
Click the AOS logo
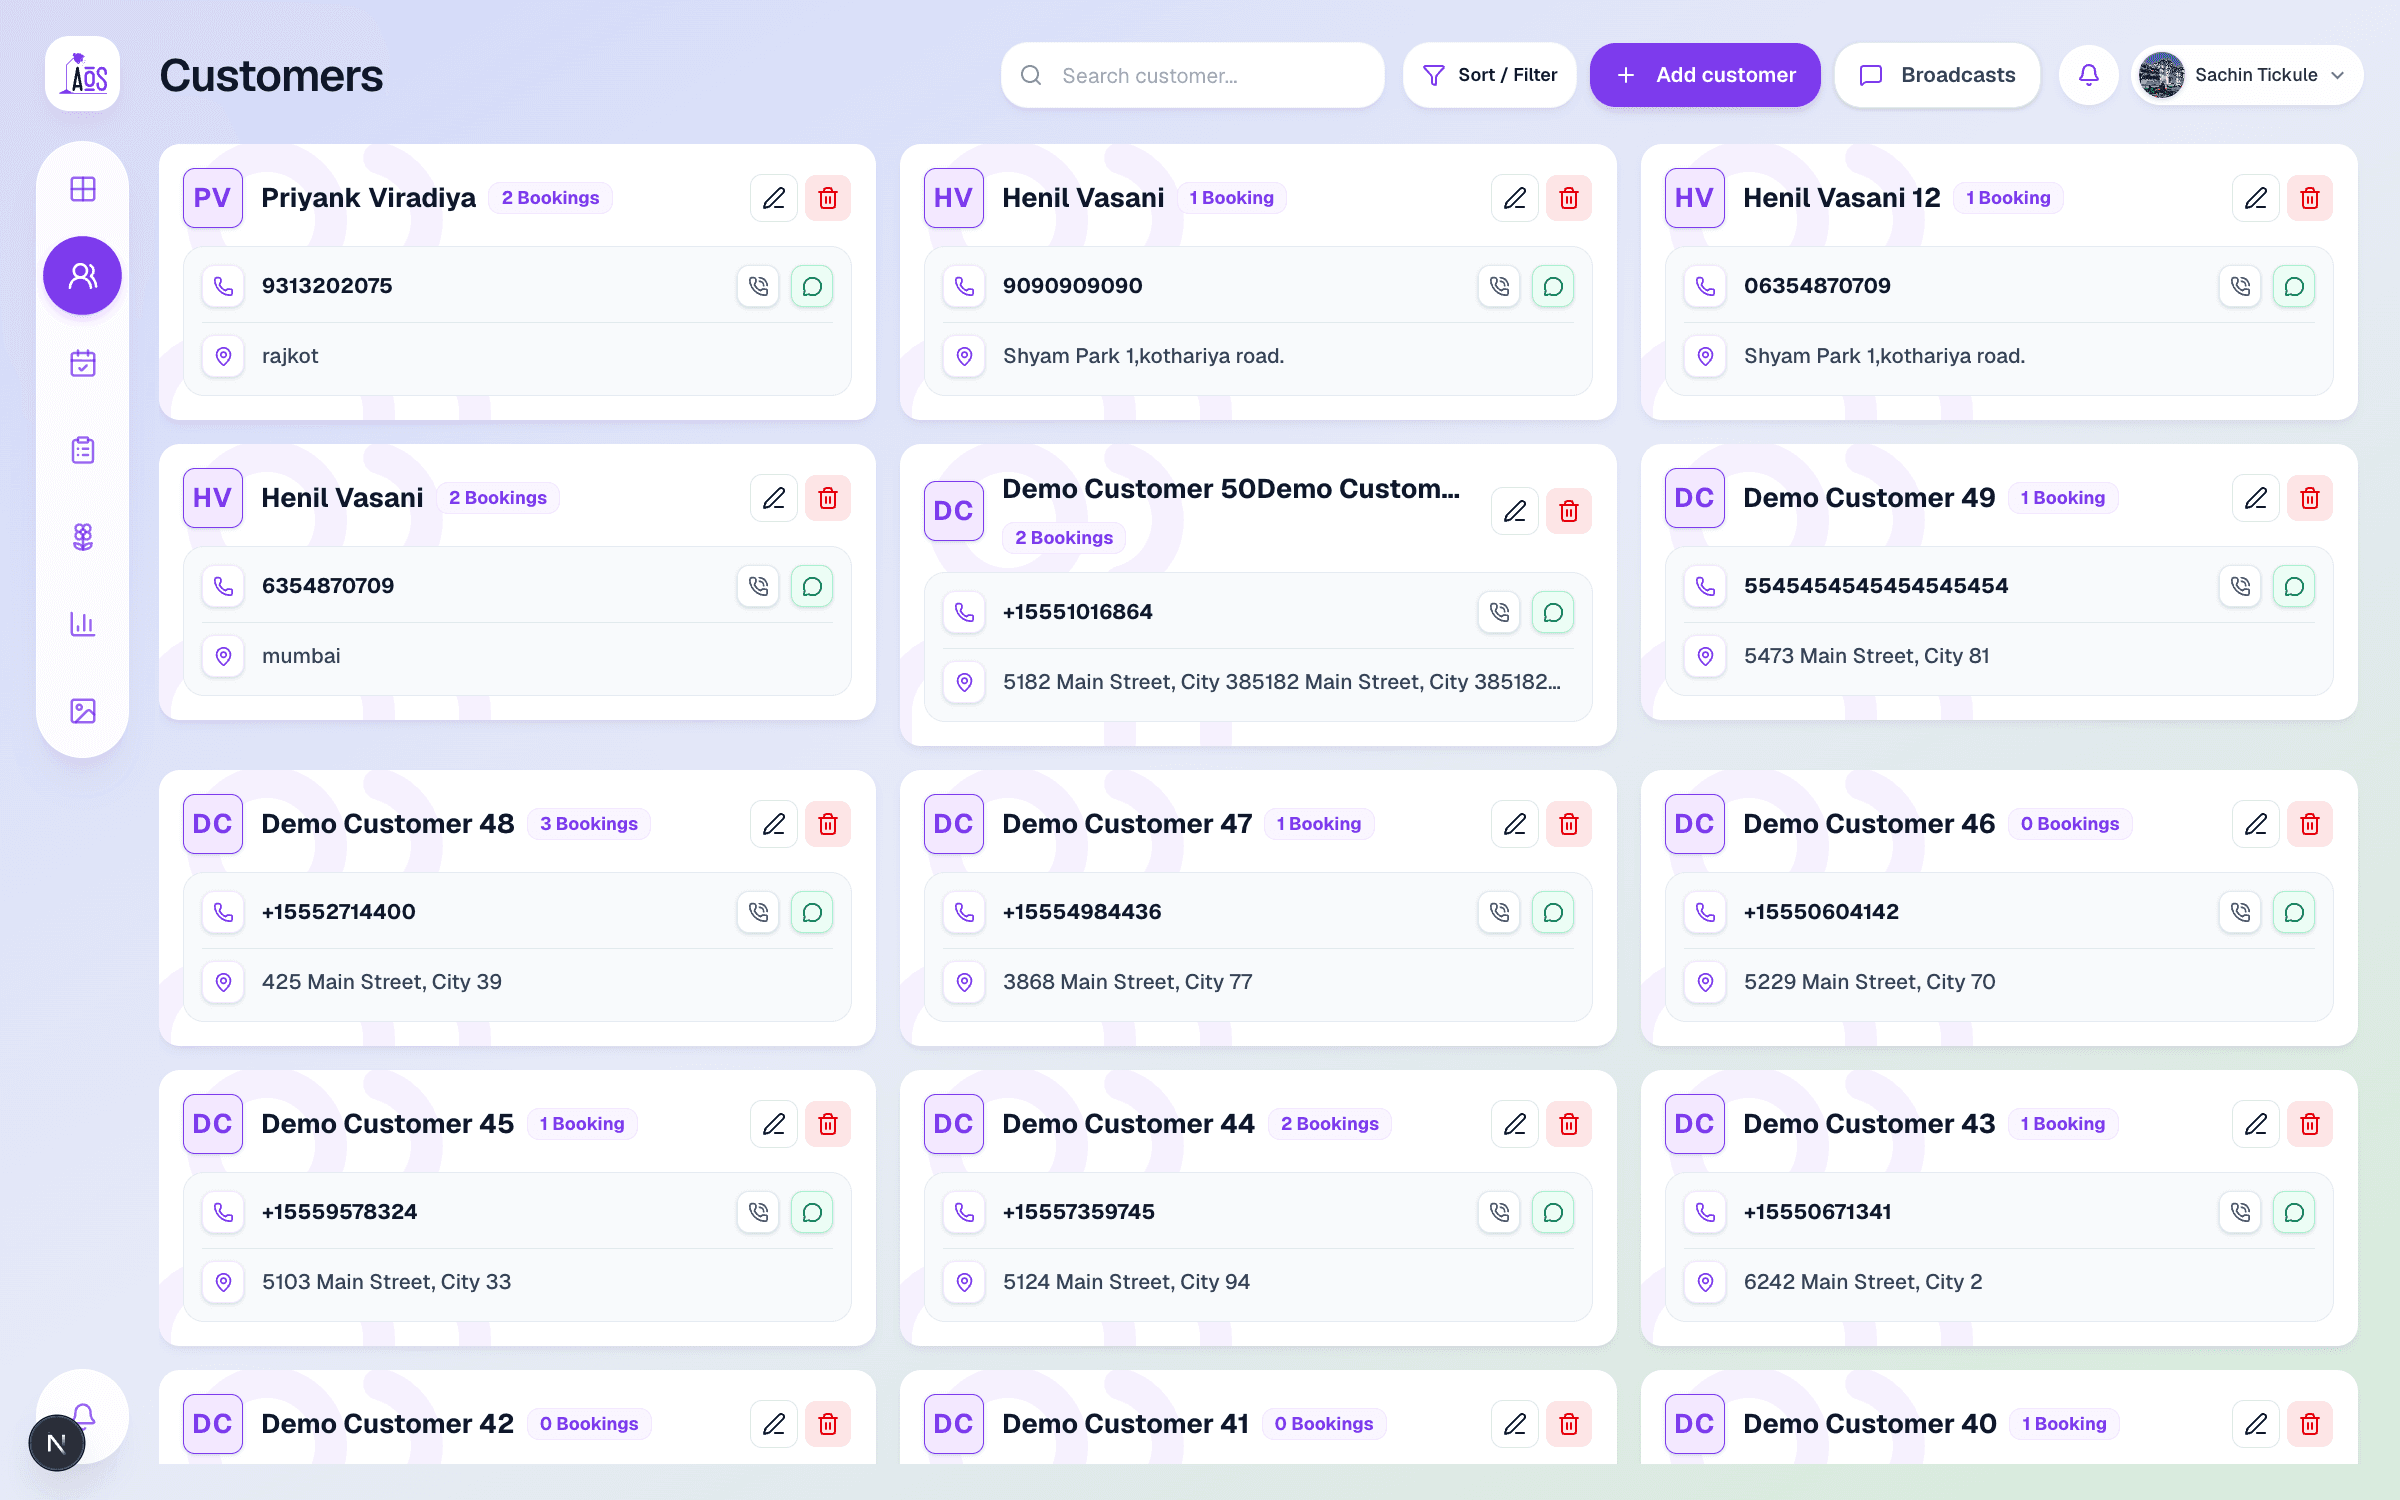point(83,75)
